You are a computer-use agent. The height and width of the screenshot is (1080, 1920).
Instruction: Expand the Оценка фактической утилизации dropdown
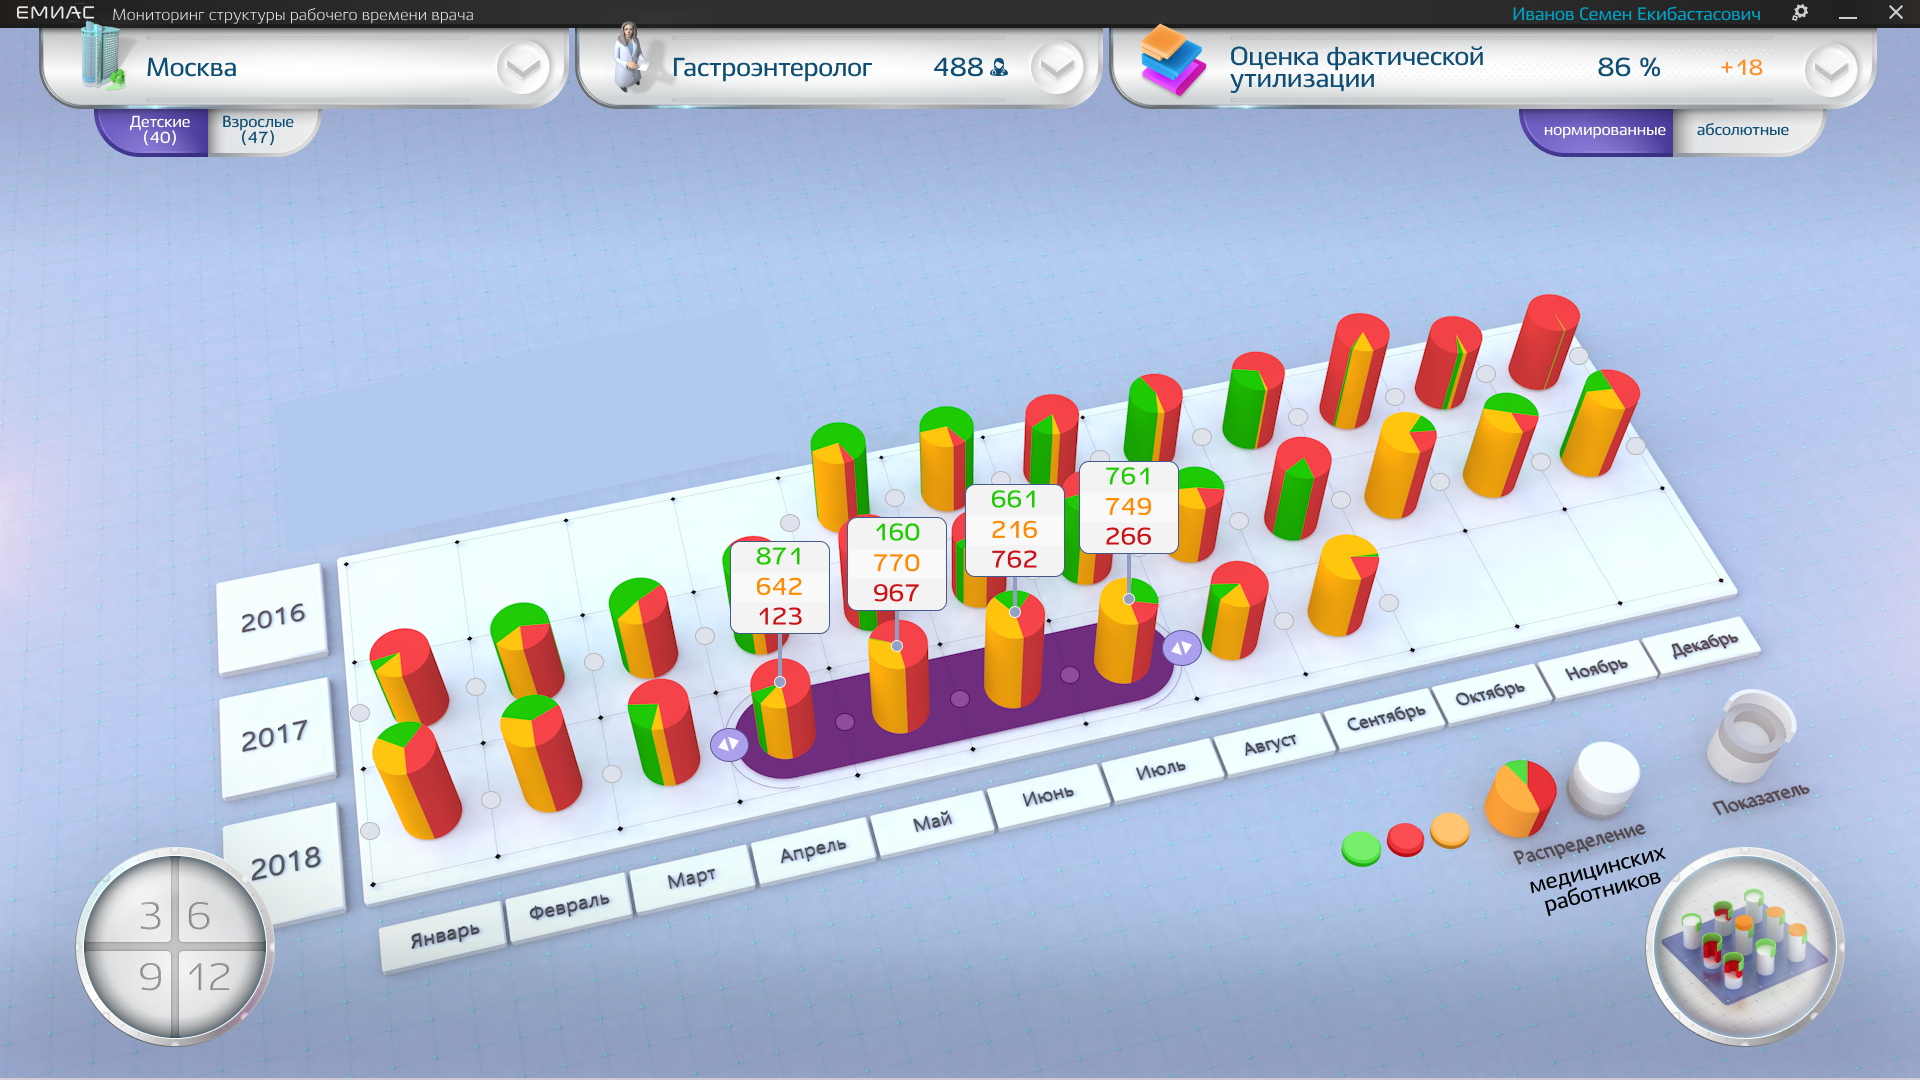[x=1830, y=70]
